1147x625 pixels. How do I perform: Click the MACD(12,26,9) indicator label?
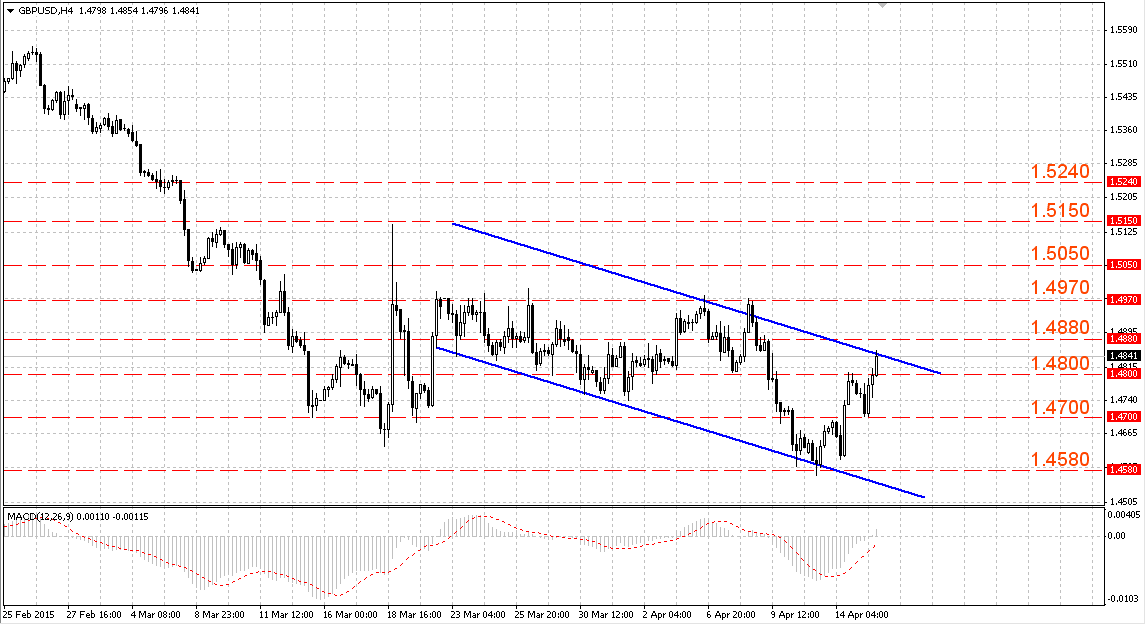40,517
